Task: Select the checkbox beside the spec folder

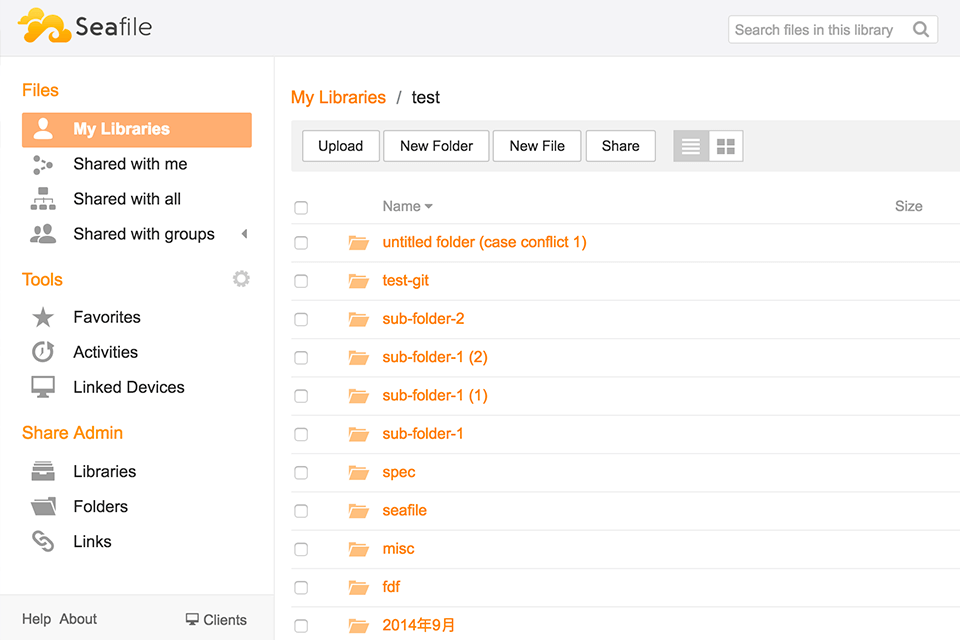Action: [x=301, y=473]
